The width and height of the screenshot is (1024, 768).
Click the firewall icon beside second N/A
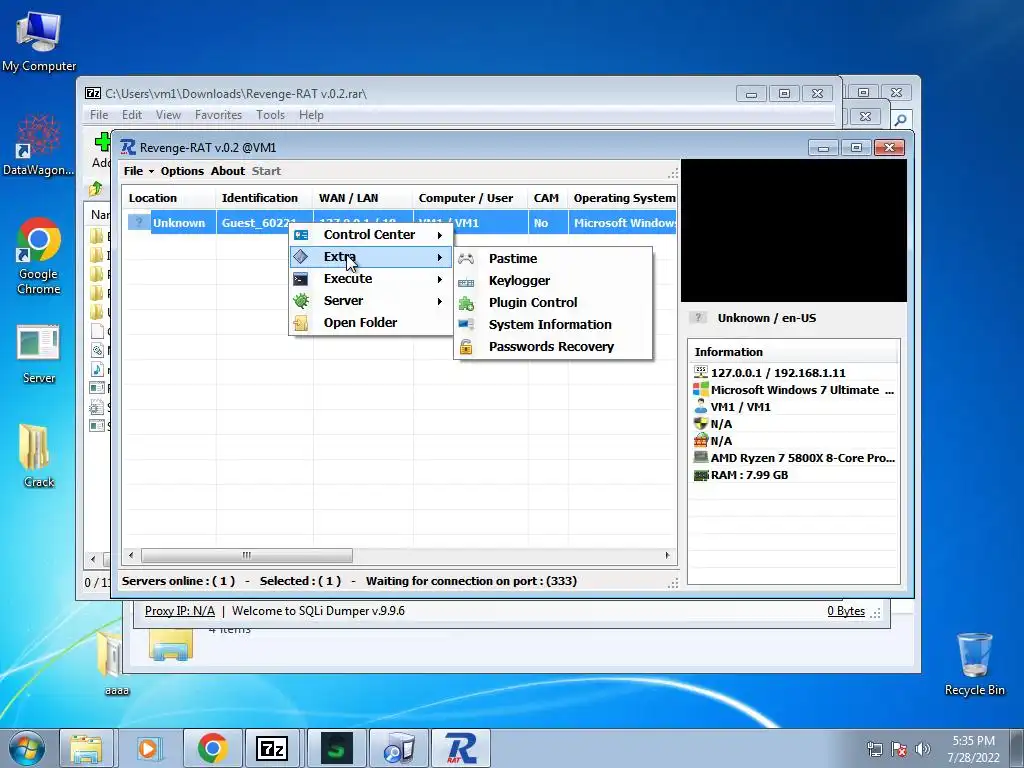pyautogui.click(x=700, y=440)
